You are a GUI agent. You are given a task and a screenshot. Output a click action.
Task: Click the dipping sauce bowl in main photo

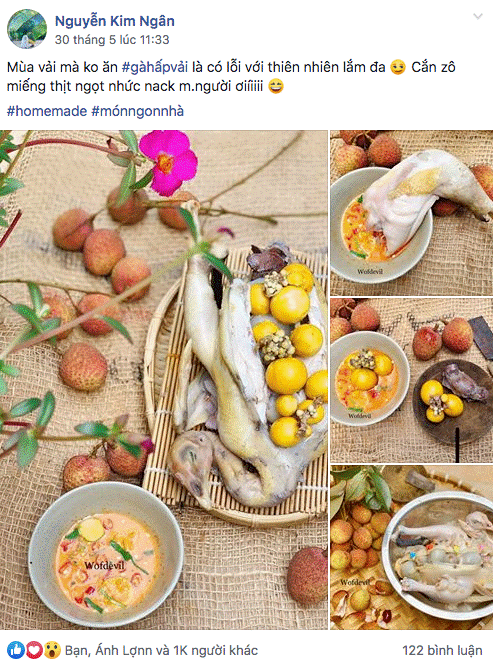[x=106, y=555]
